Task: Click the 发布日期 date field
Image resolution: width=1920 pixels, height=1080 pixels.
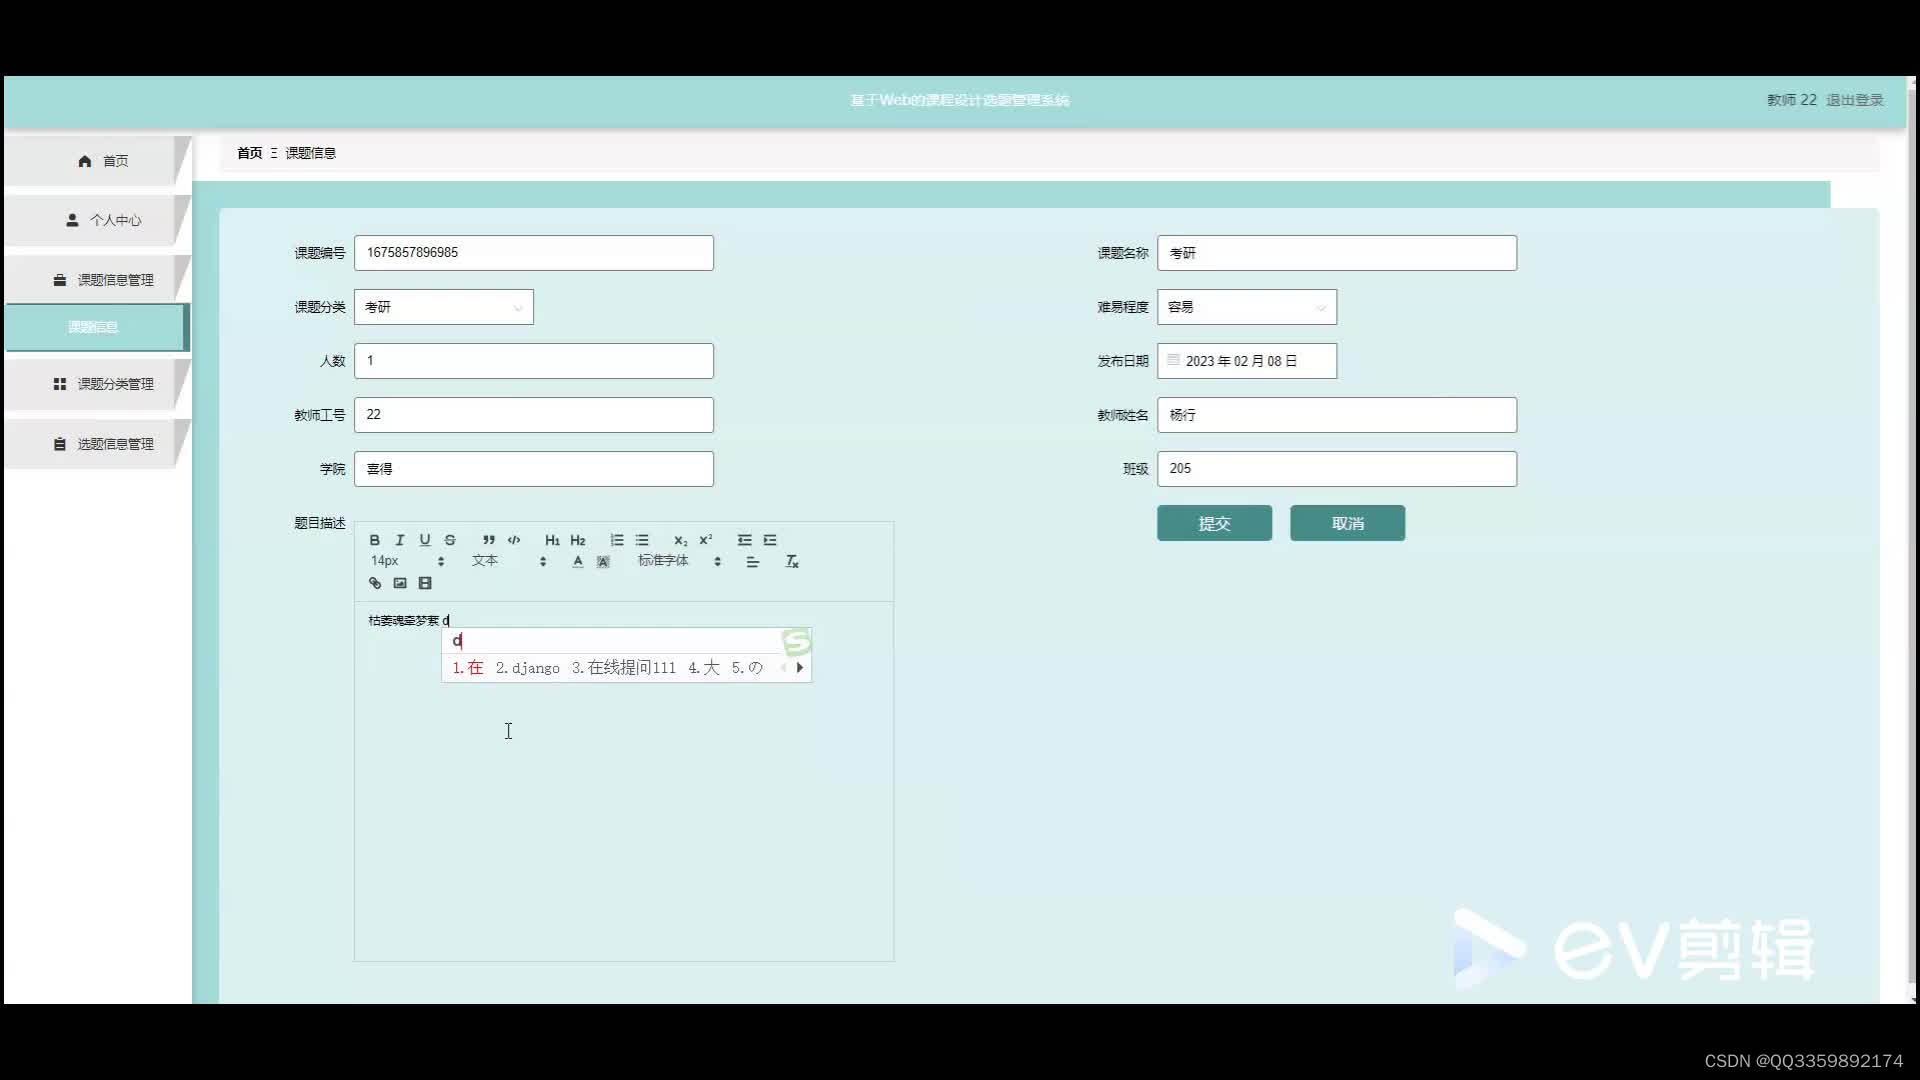Action: coord(1247,361)
